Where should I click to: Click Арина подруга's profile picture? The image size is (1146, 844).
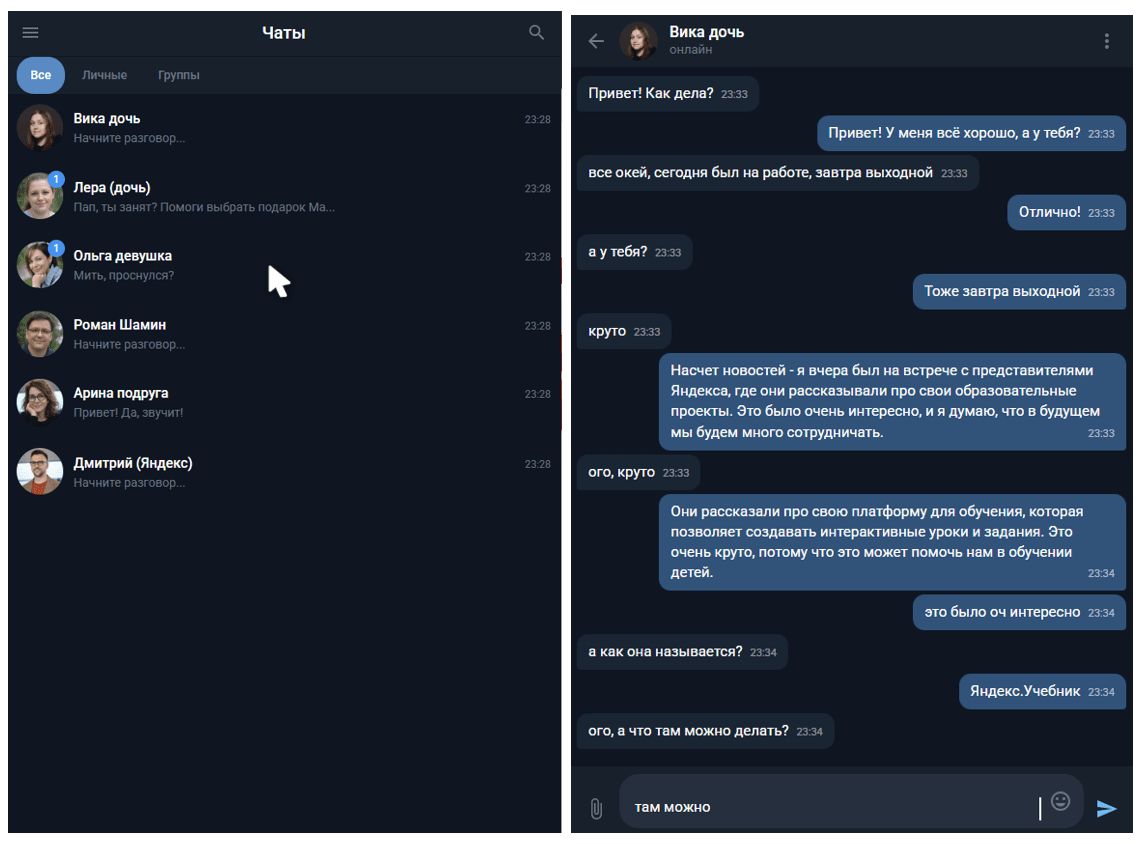coord(40,402)
